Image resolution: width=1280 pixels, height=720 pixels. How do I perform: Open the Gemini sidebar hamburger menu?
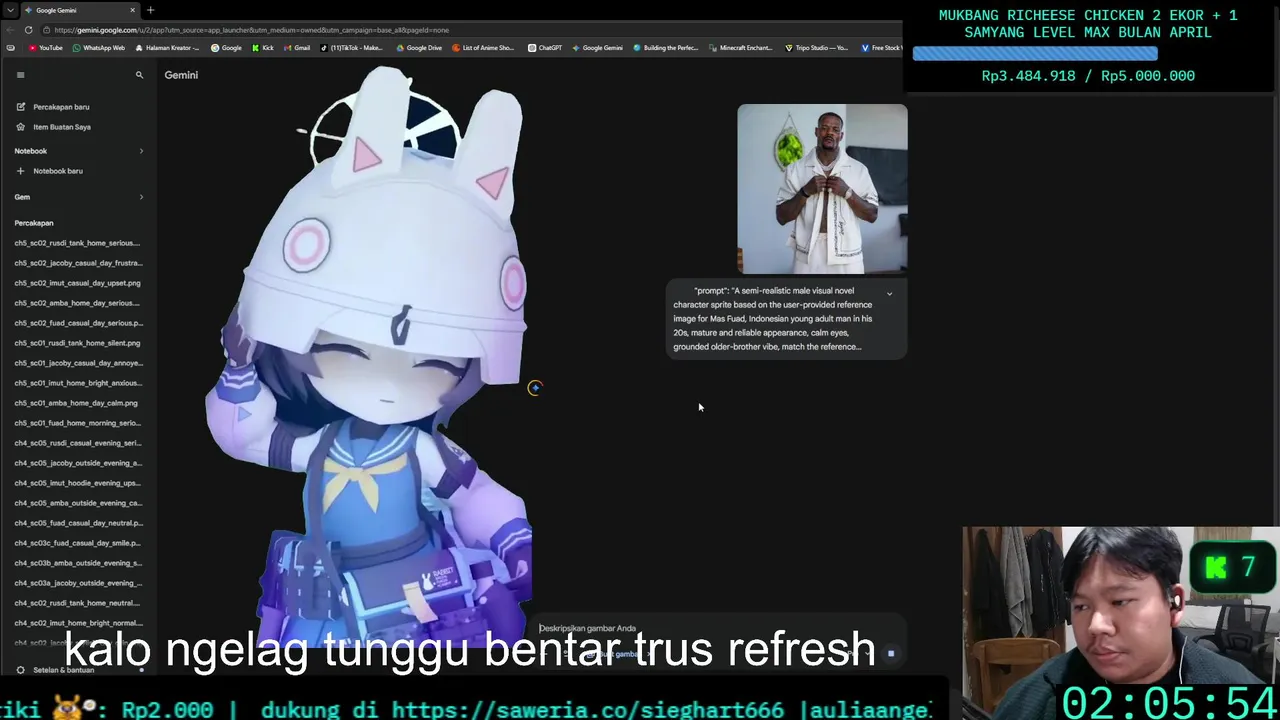(20, 75)
